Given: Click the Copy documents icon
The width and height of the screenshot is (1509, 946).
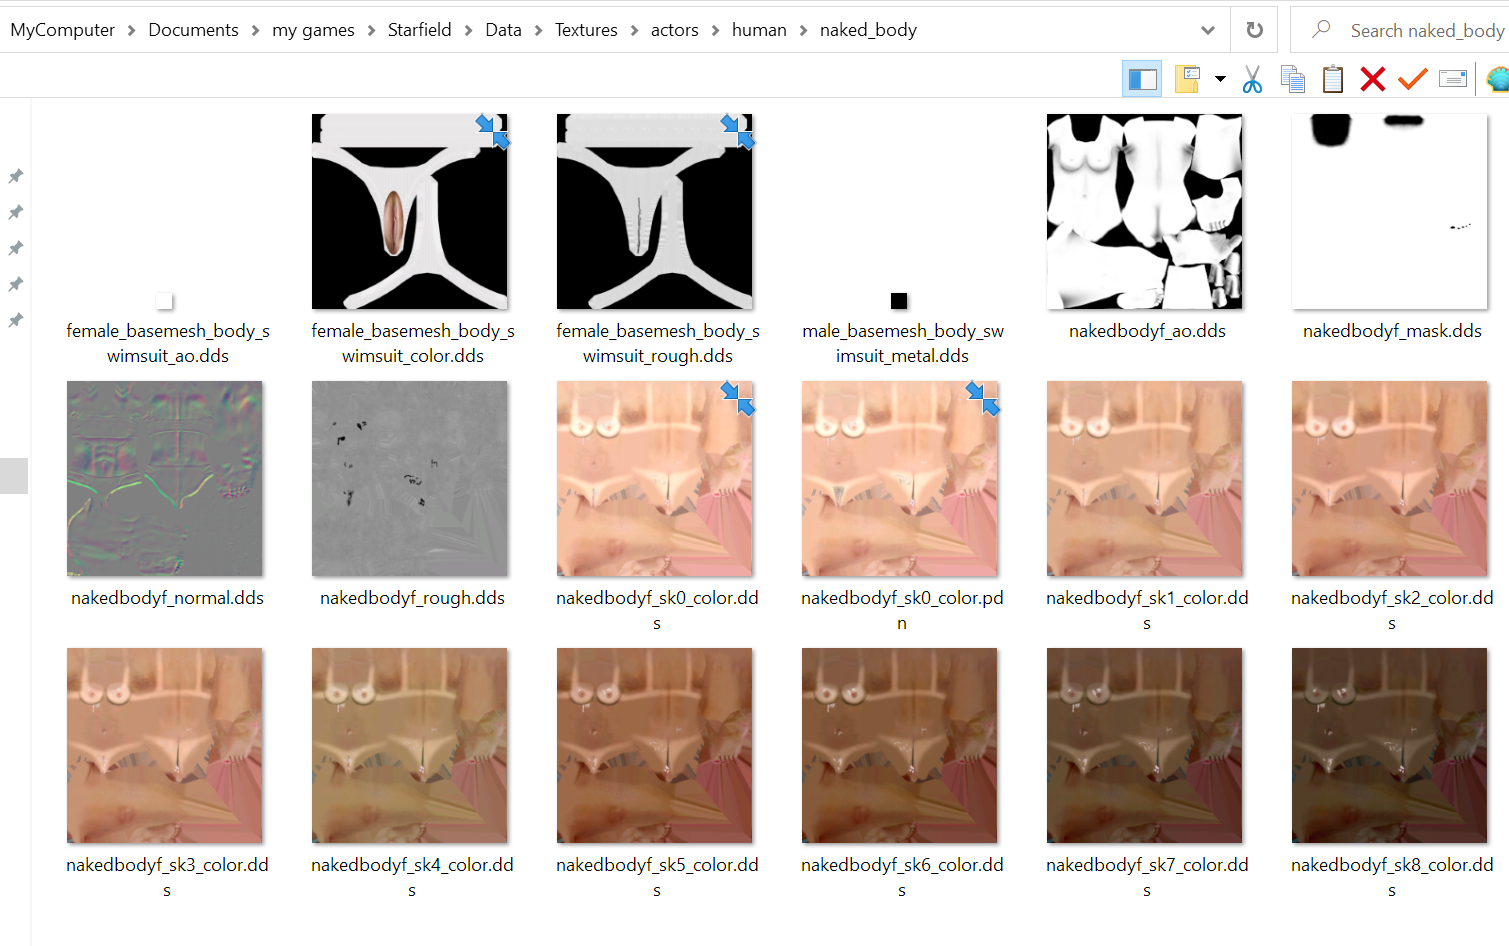Looking at the screenshot, I should tap(1293, 79).
